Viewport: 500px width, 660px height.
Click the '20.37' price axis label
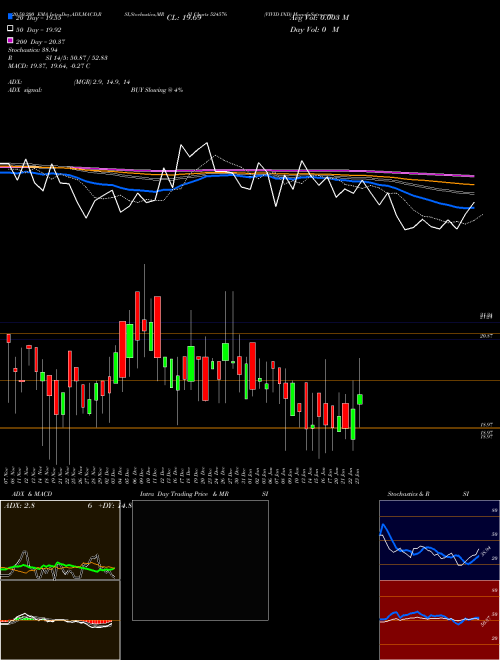pyautogui.click(x=486, y=336)
